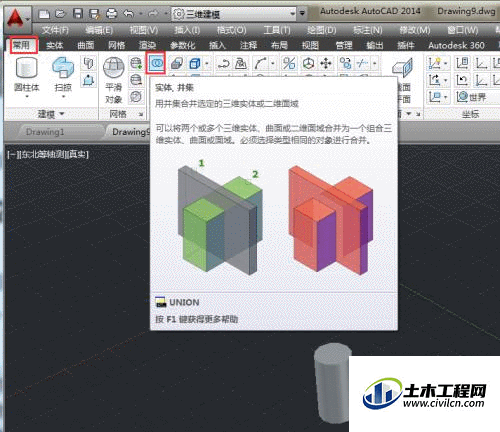Screen dimensions: 500x432
Task: Click the Plot (printer) icon
Action: click(x=111, y=14)
